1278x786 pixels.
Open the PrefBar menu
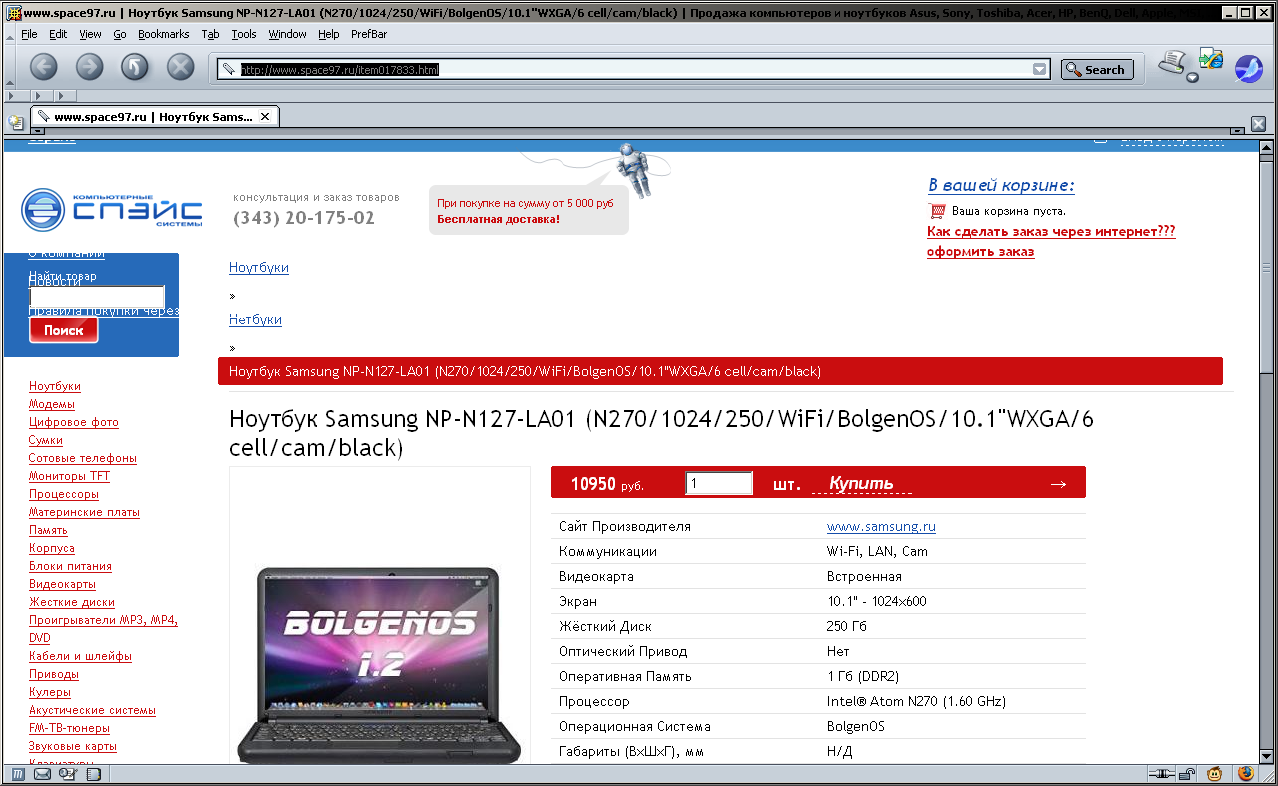coord(369,34)
